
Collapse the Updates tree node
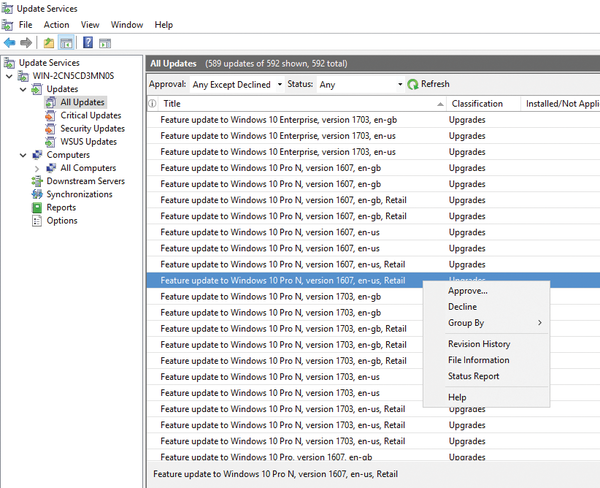(23, 90)
